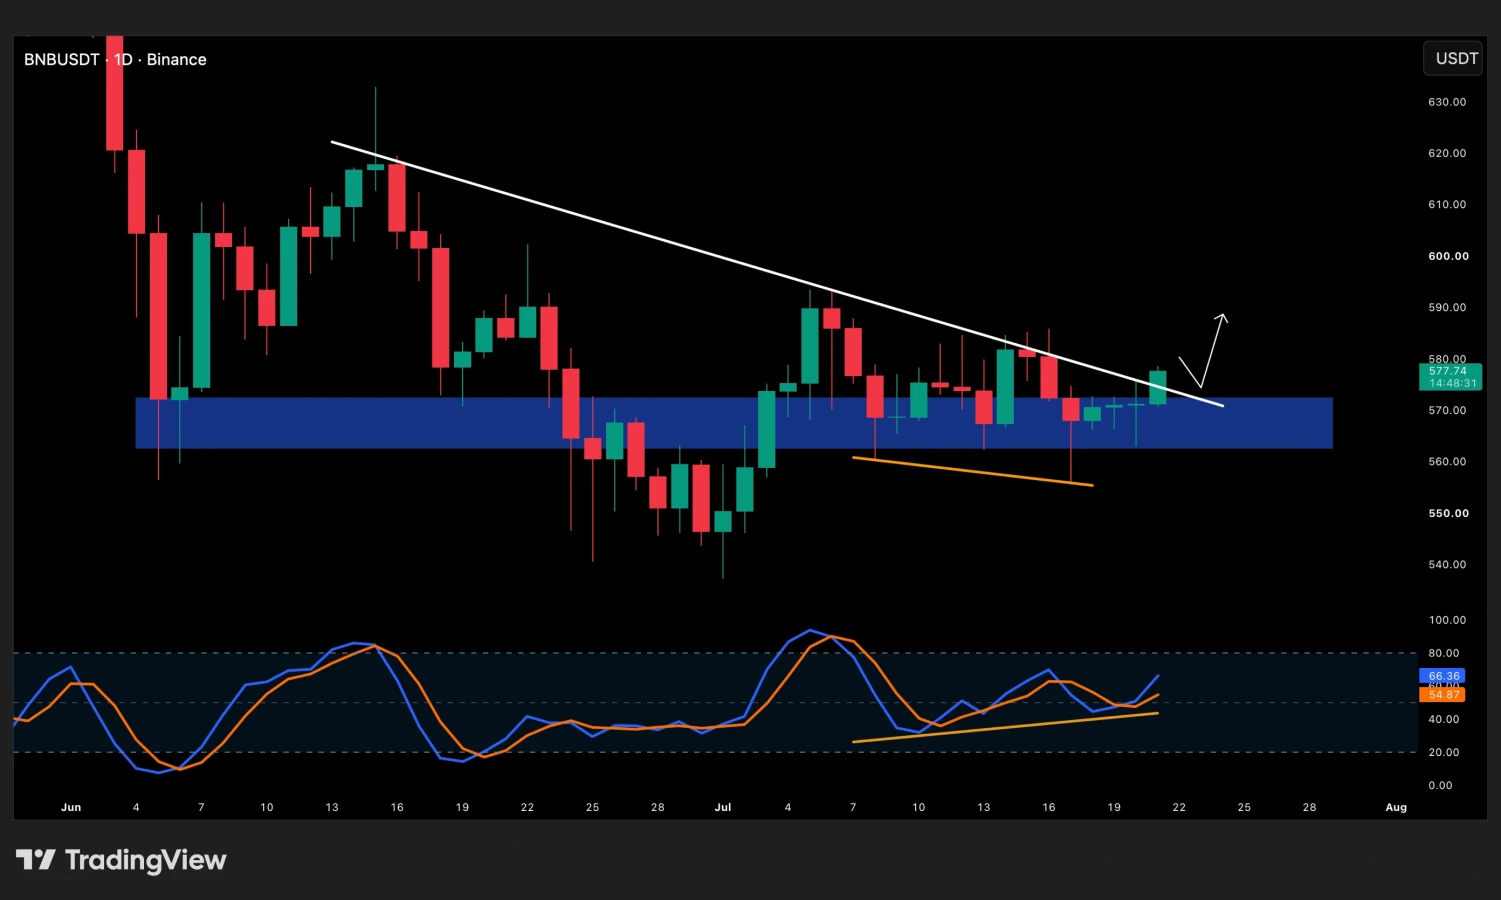The height and width of the screenshot is (900, 1501).
Task: Click the blue stochastic value 66.36
Action: click(x=1444, y=676)
